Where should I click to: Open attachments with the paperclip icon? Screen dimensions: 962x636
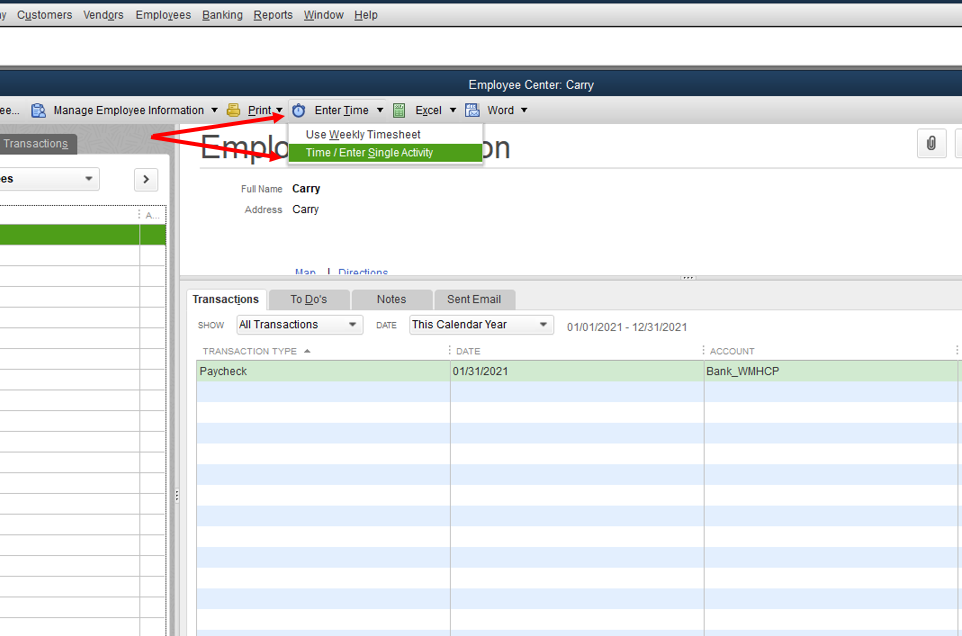click(x=931, y=143)
